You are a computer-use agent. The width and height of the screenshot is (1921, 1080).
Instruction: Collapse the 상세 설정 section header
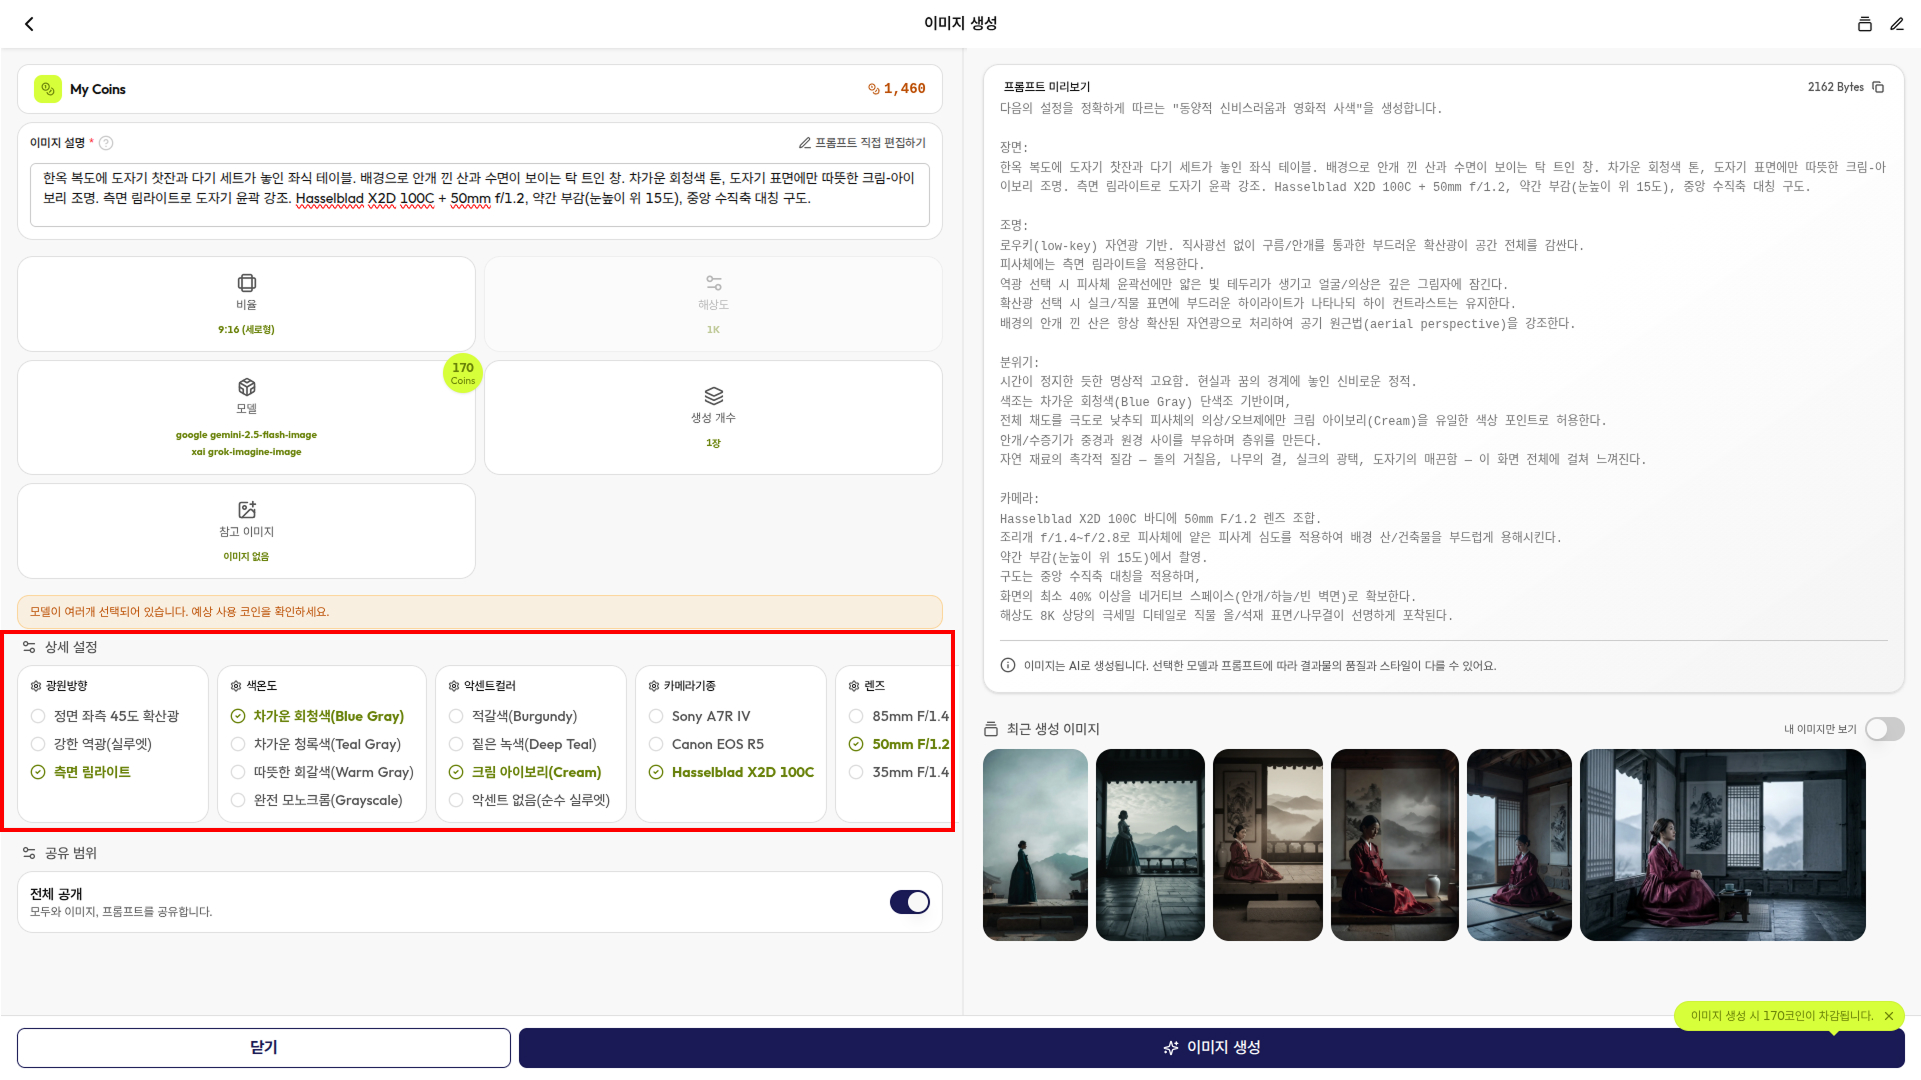click(x=70, y=647)
